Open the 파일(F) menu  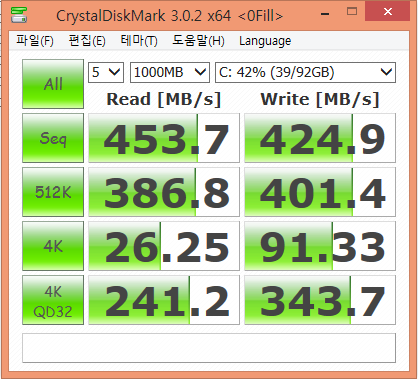tap(35, 41)
